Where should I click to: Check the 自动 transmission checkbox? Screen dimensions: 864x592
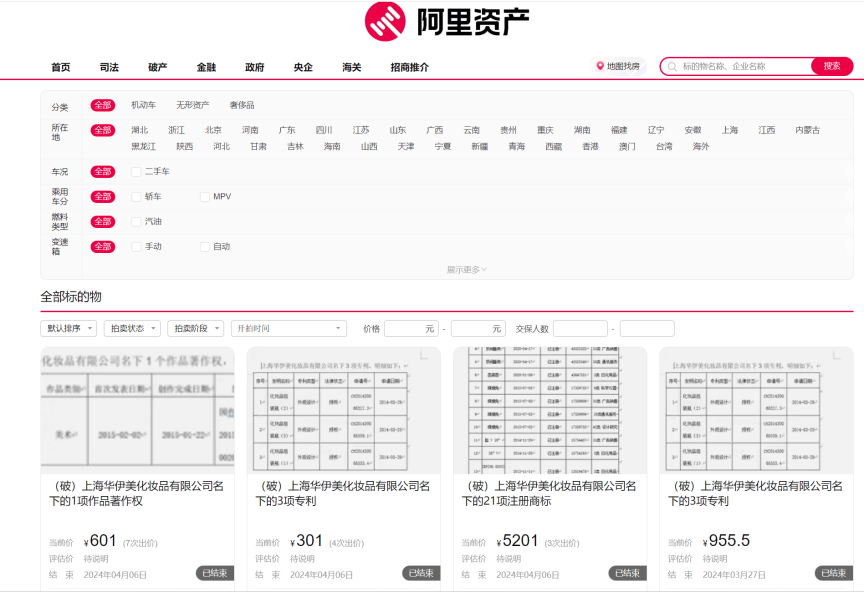[204, 247]
